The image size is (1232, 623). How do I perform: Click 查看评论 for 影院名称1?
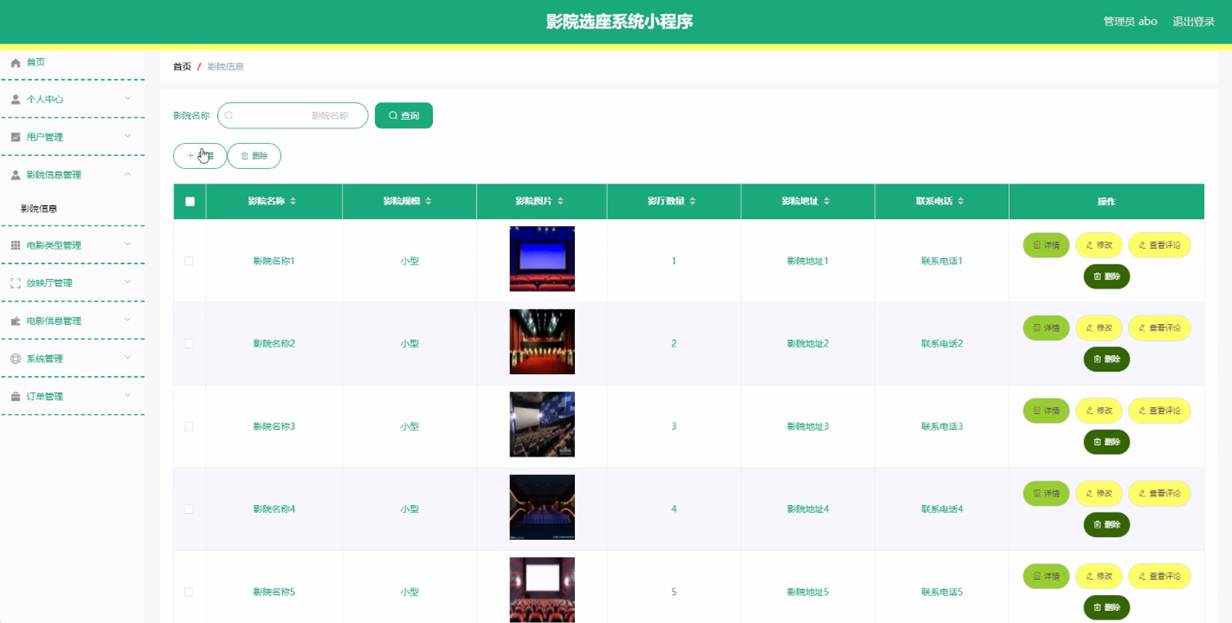click(1159, 245)
